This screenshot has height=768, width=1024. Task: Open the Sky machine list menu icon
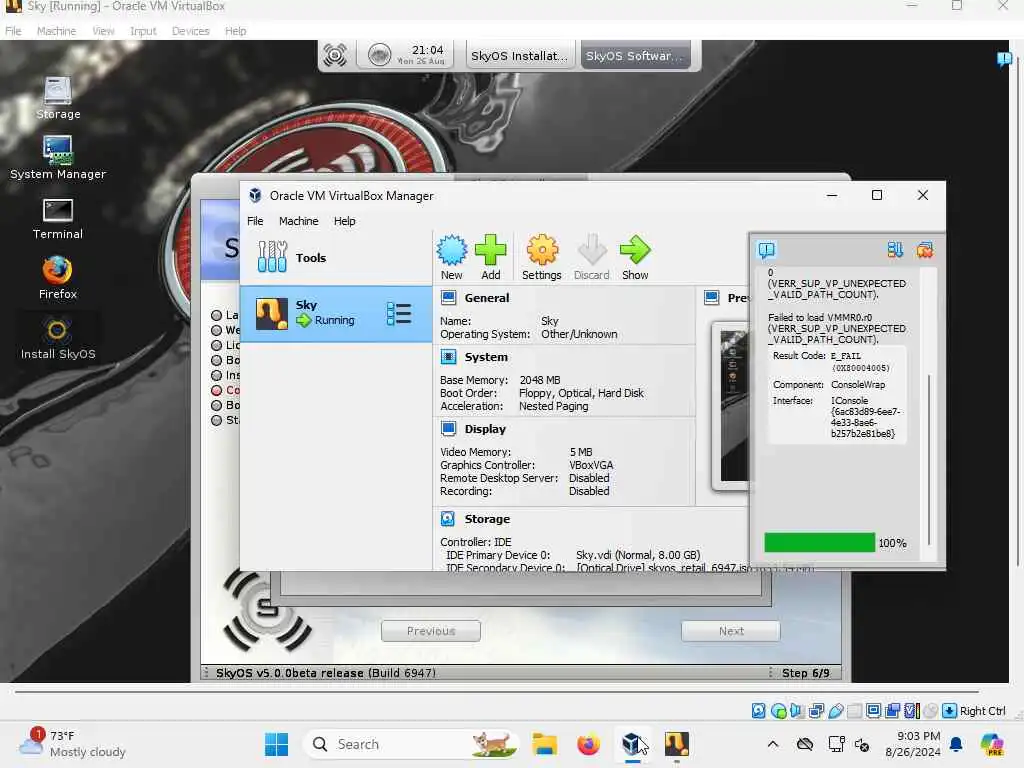pos(398,314)
